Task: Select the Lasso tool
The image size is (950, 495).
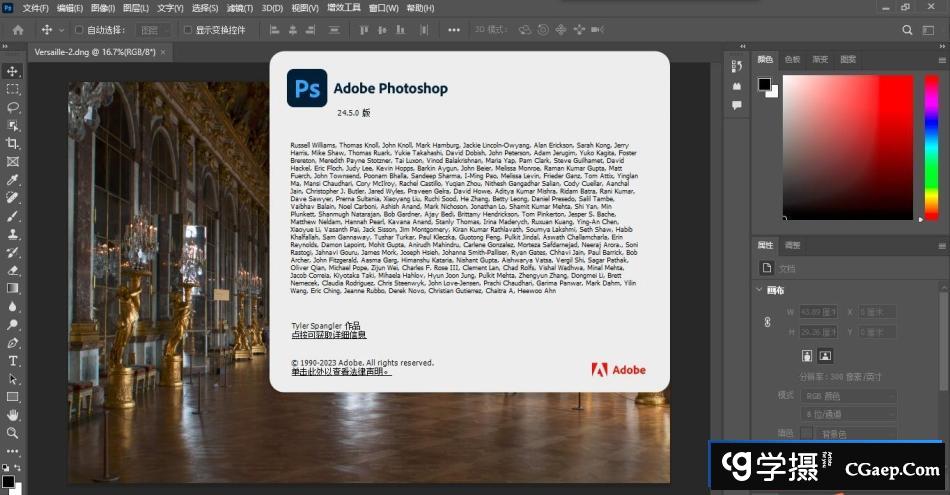Action: 13,107
